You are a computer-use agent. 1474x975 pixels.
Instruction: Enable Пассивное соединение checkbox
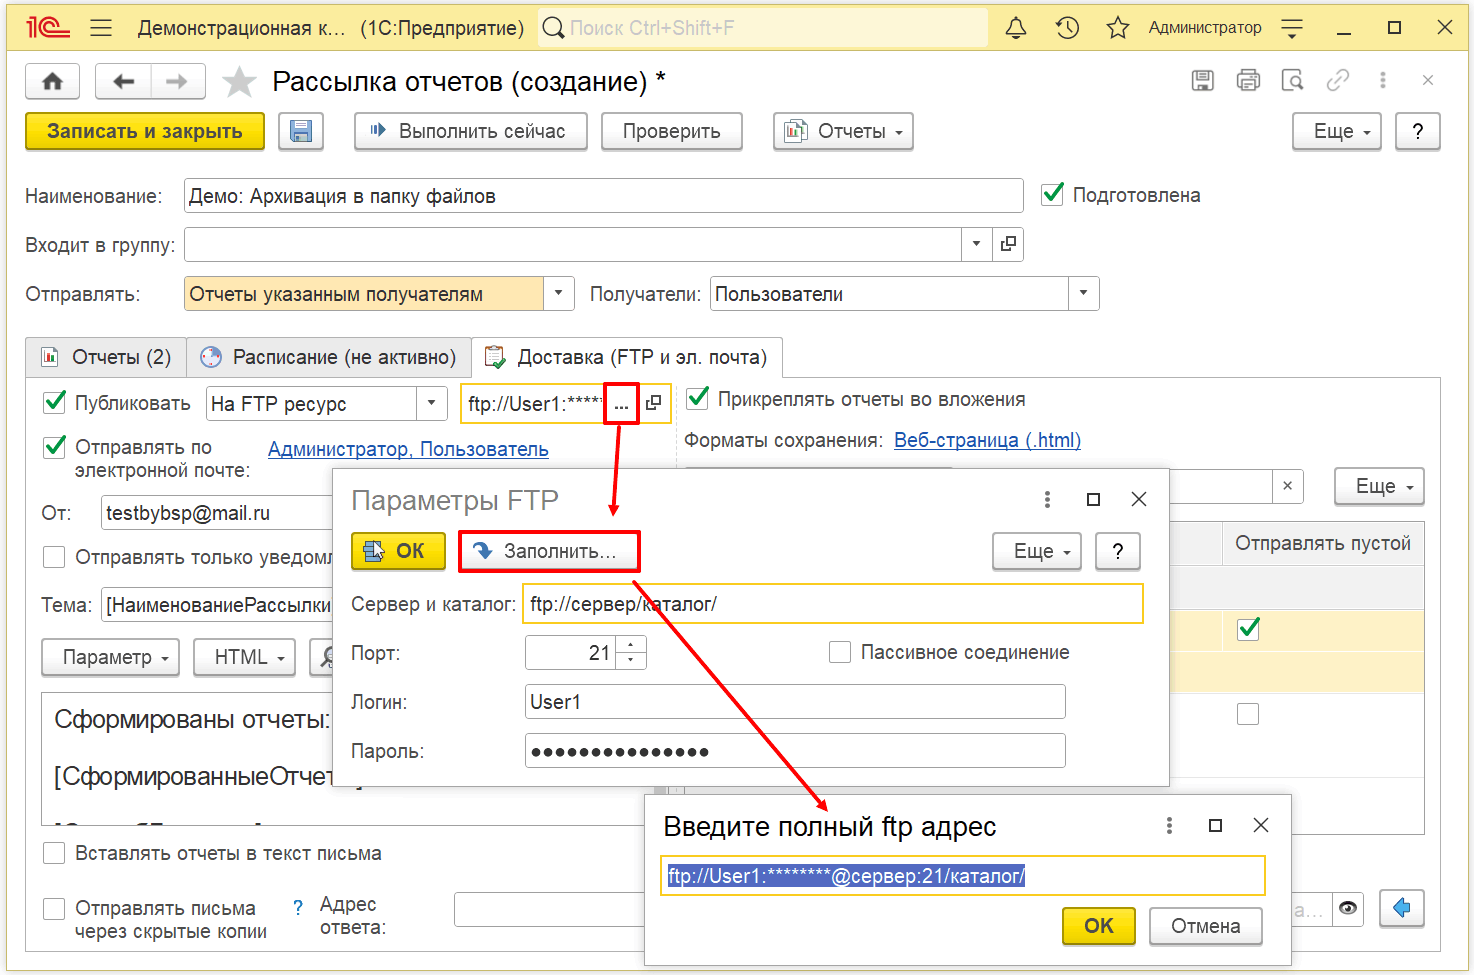(x=840, y=652)
